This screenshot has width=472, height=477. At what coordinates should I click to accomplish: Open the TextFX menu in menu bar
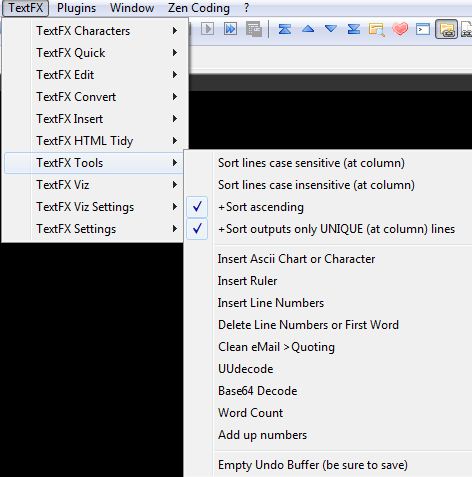[x=26, y=8]
